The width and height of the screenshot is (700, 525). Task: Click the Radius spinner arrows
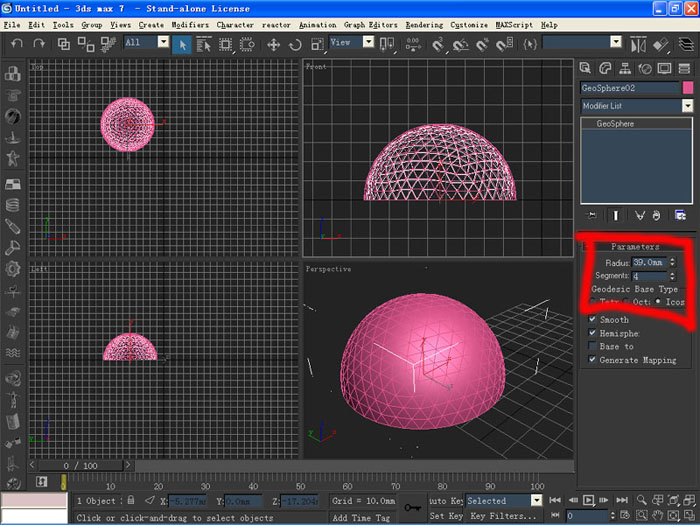[x=672, y=262]
